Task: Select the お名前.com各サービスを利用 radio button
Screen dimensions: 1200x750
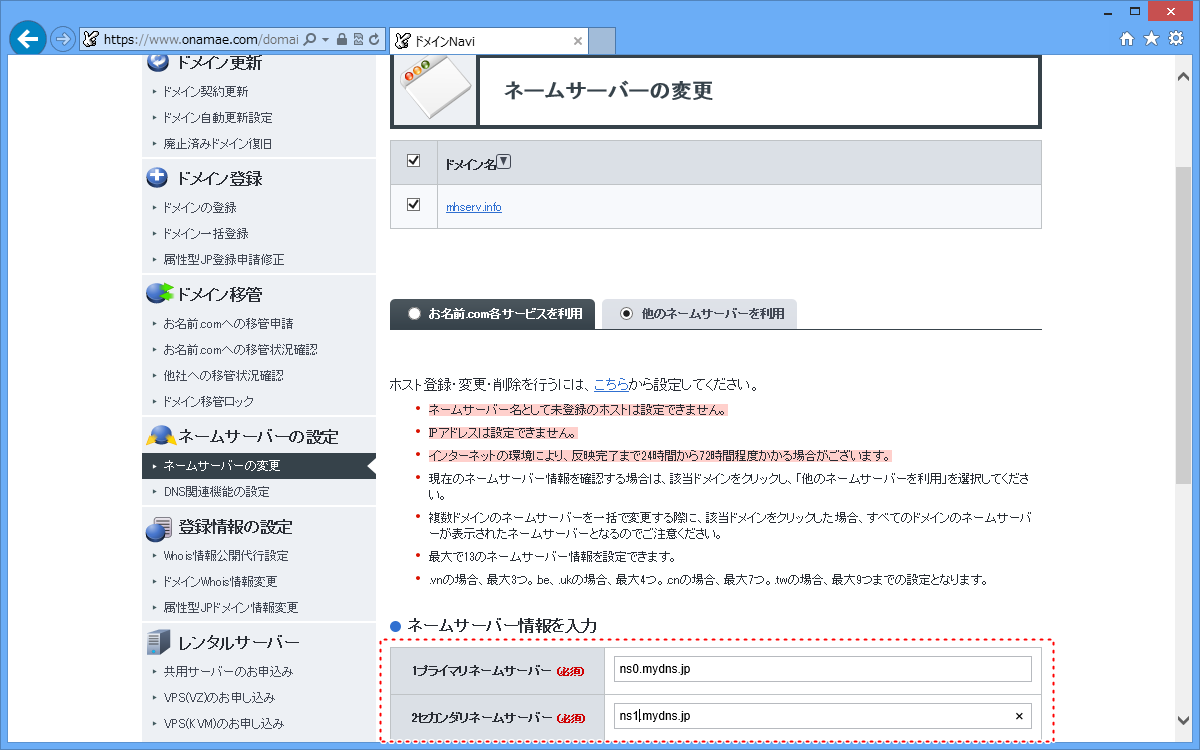Action: click(x=414, y=313)
